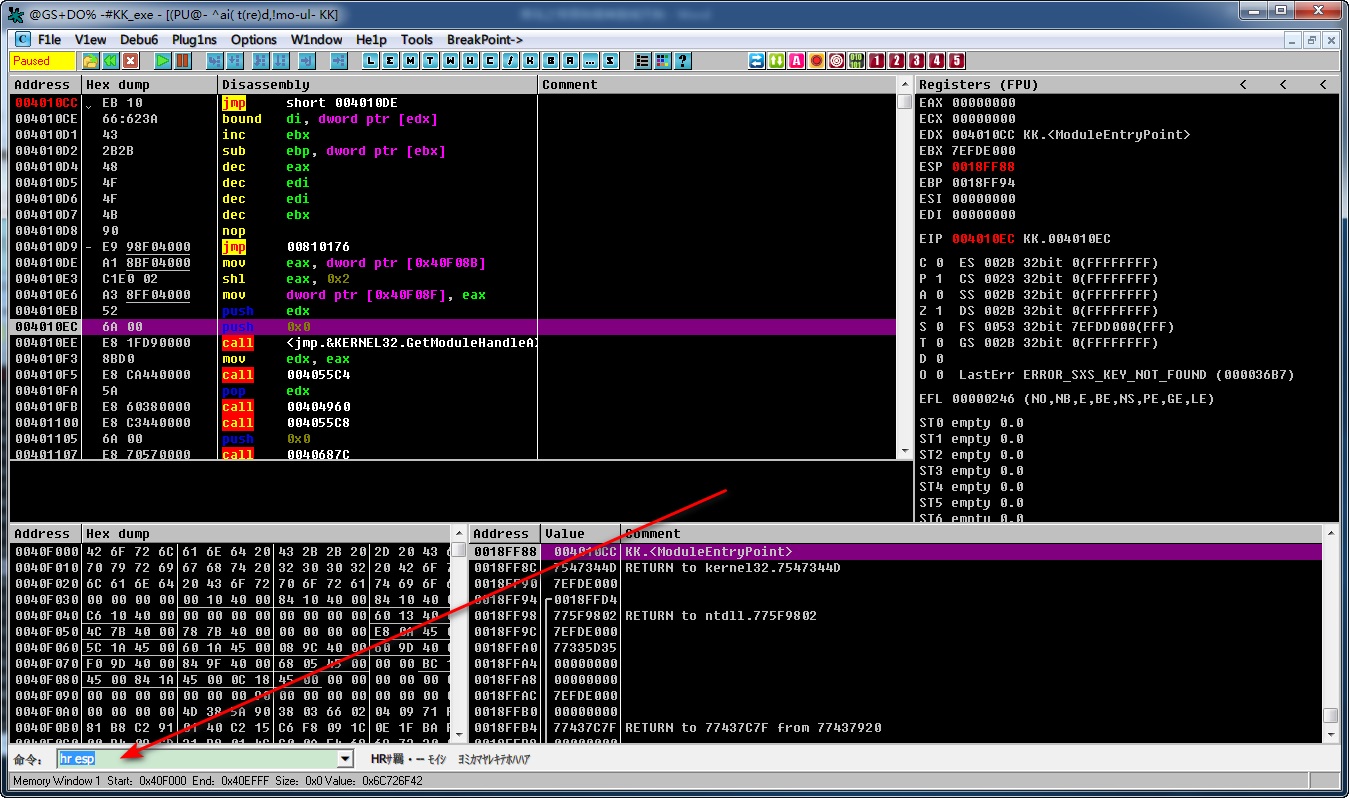The width and height of the screenshot is (1349, 798).
Task: Select the call GetModuleHandleA instruction row
Action: (453, 343)
